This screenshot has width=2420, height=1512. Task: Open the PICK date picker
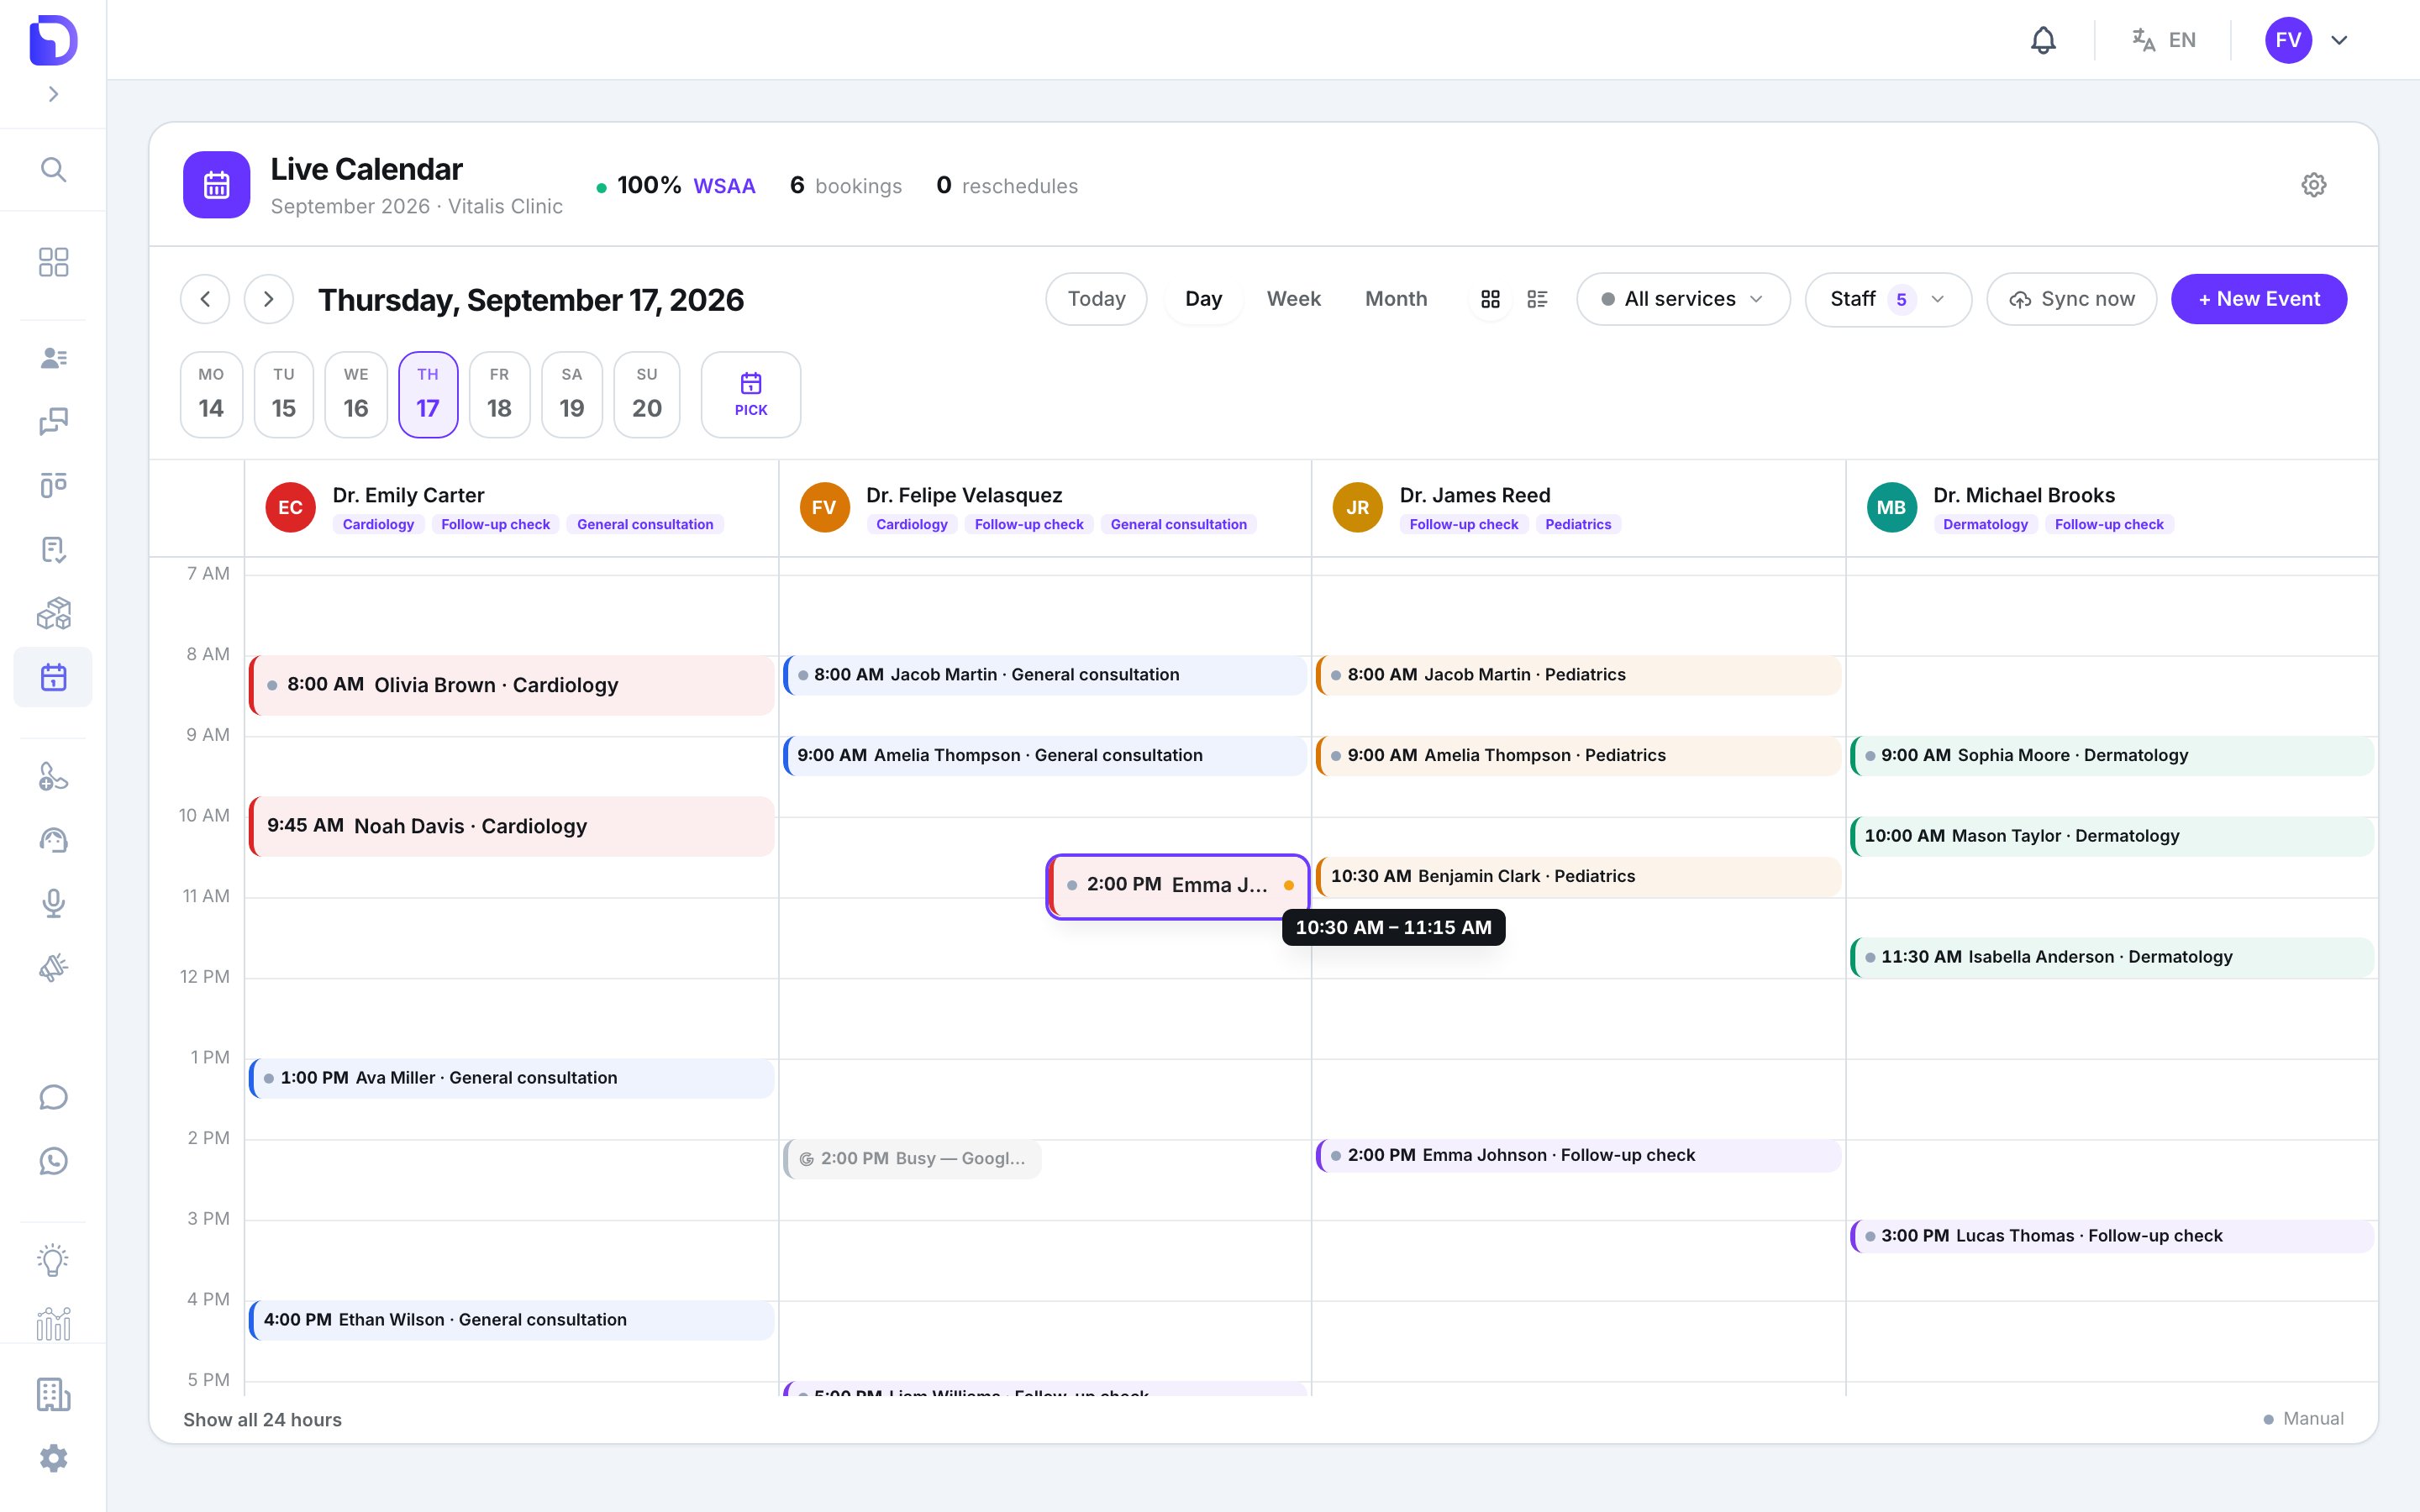coord(751,394)
